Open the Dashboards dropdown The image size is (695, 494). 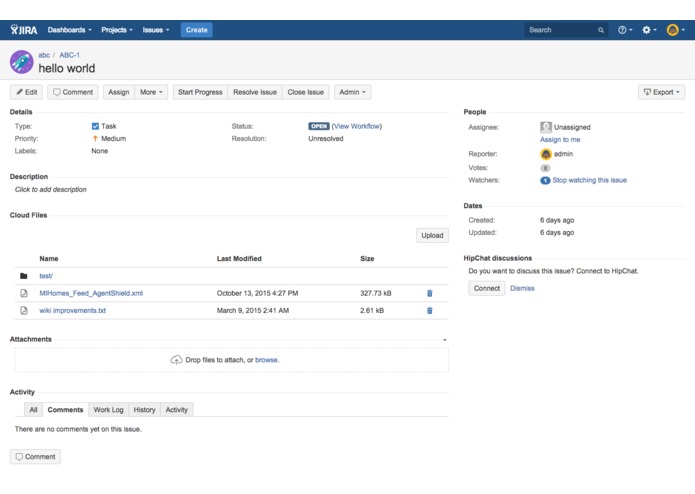pos(70,30)
